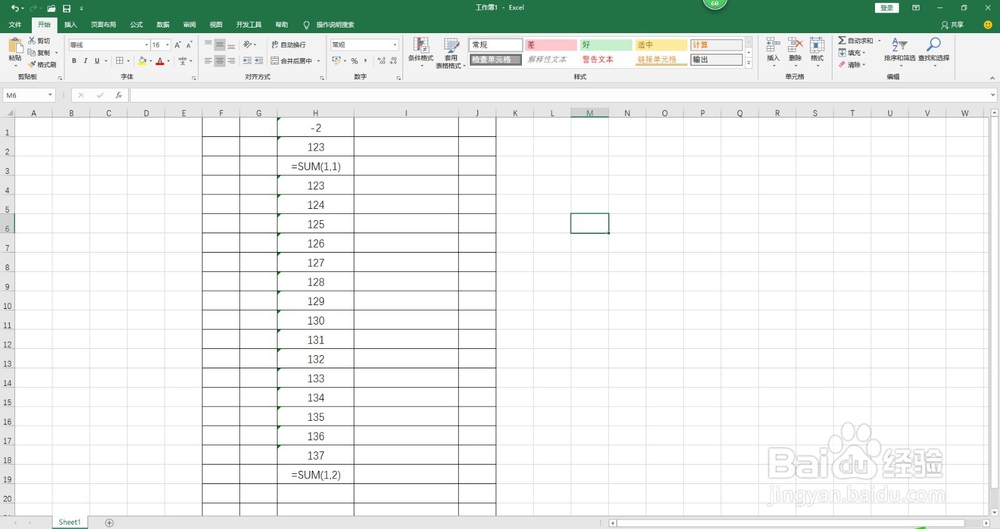Click the Insert Function fx icon
This screenshot has height=529, width=1000.
point(119,95)
